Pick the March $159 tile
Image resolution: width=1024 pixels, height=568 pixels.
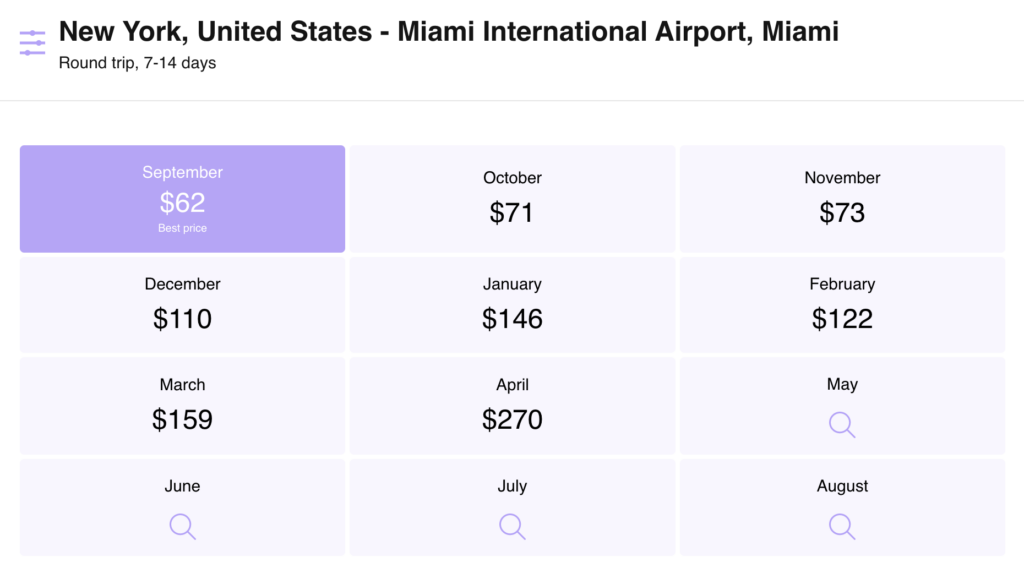click(182, 405)
